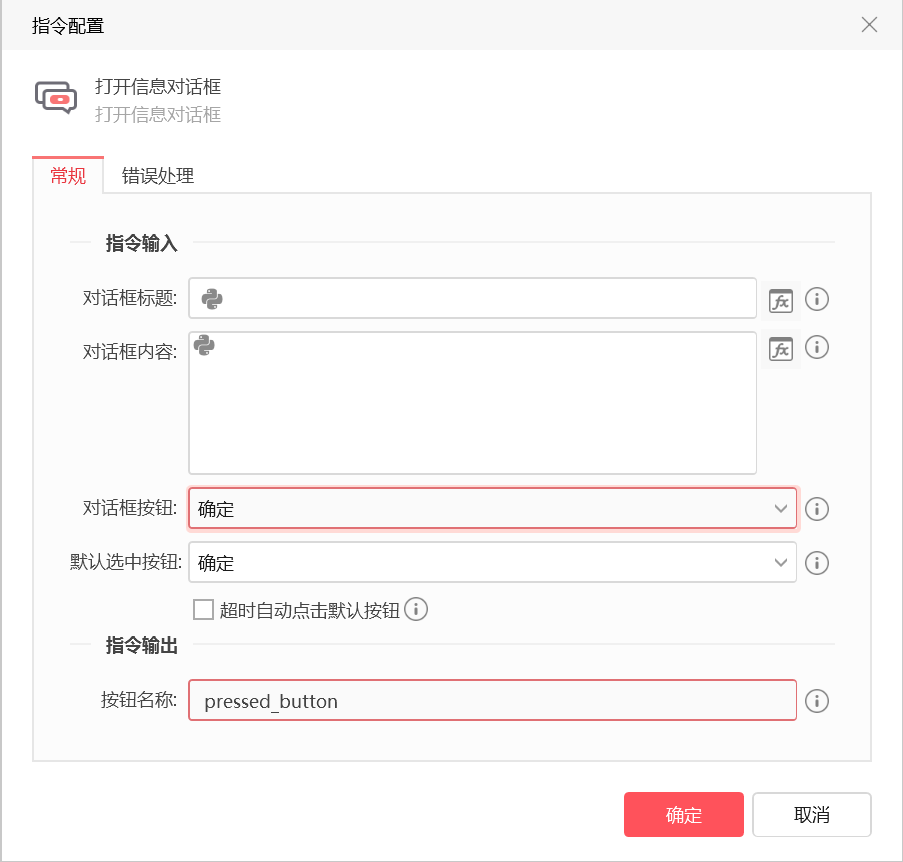Confirm with the red 确定 button
The height and width of the screenshot is (862, 903).
[684, 814]
